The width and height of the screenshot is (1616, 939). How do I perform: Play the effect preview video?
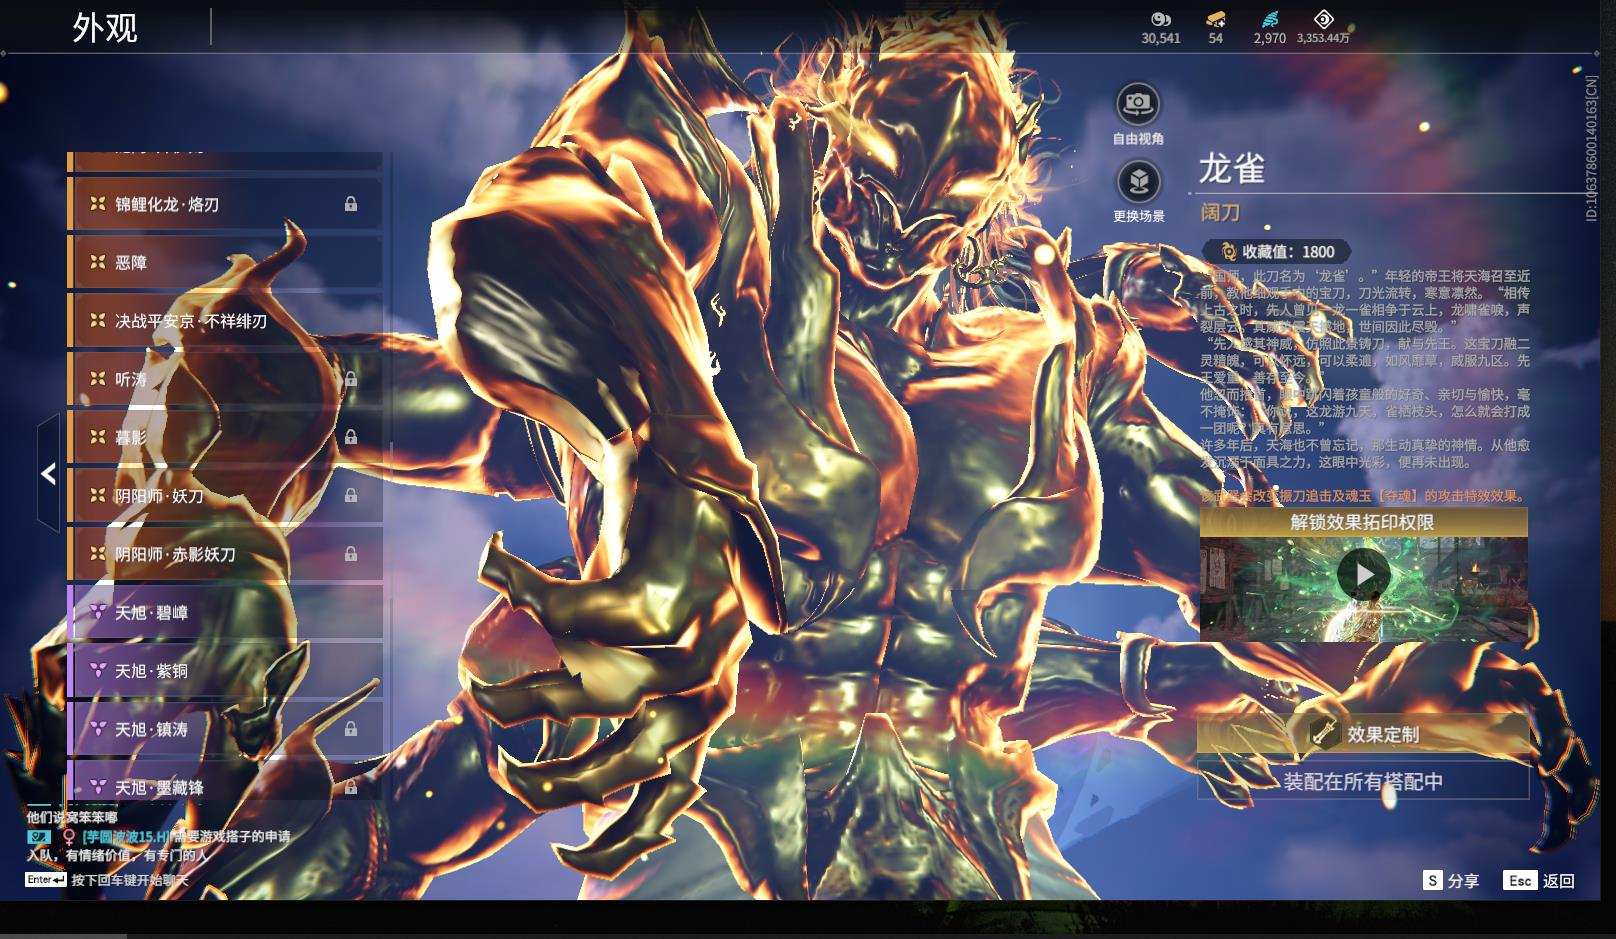[x=1363, y=574]
